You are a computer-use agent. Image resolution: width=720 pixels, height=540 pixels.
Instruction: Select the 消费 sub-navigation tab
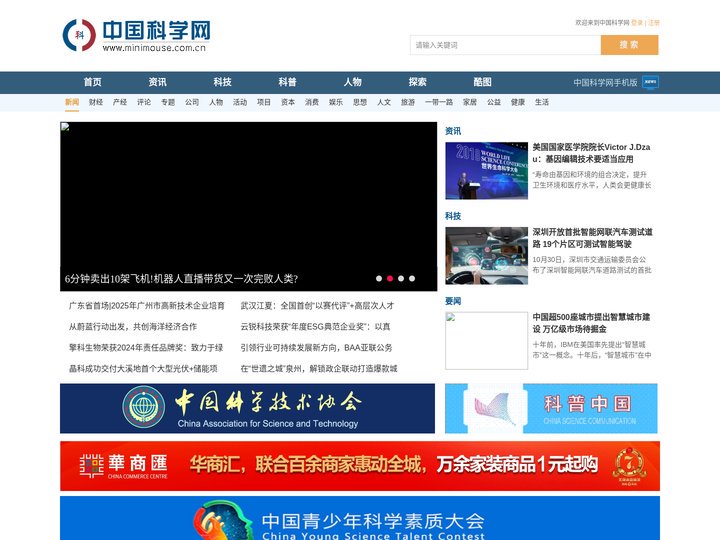pos(312,102)
